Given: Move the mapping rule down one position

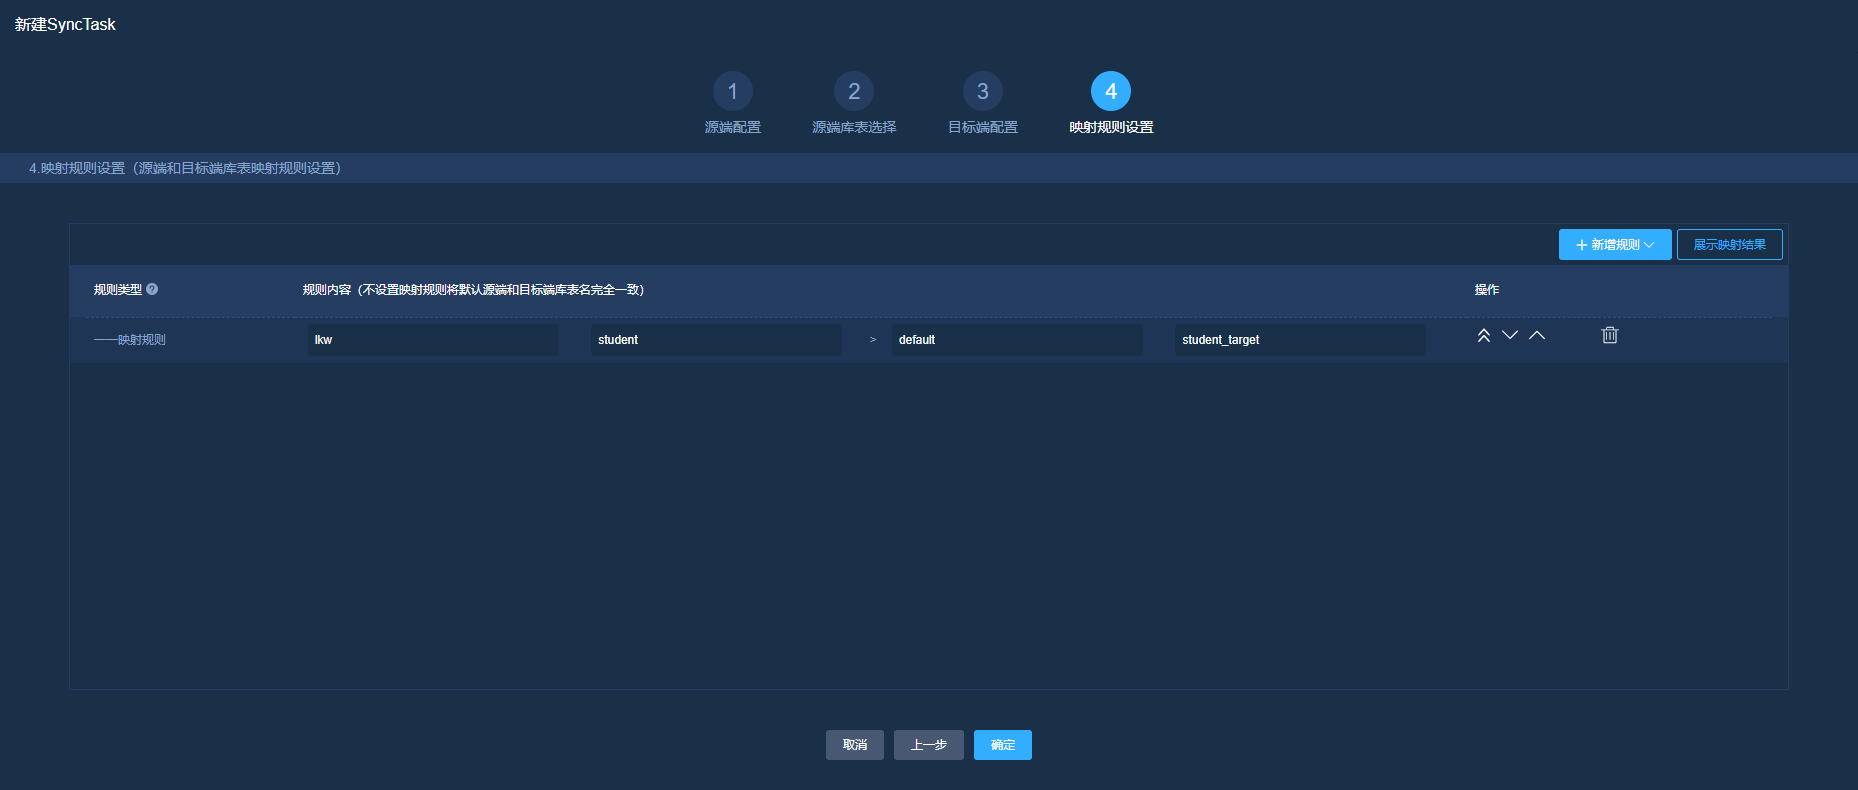Looking at the screenshot, I should point(1510,336).
